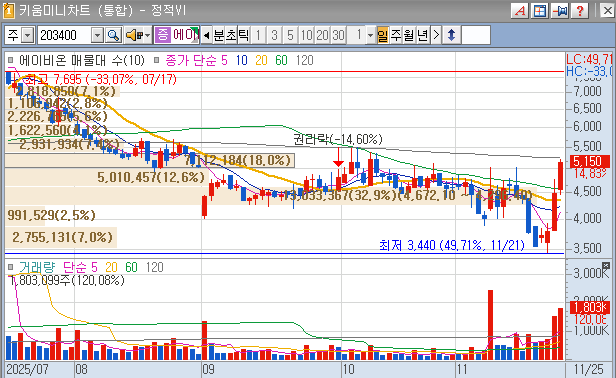The height and width of the screenshot is (378, 616).
Task: Click the volume panel orange 20 label
Action: [x=111, y=267]
